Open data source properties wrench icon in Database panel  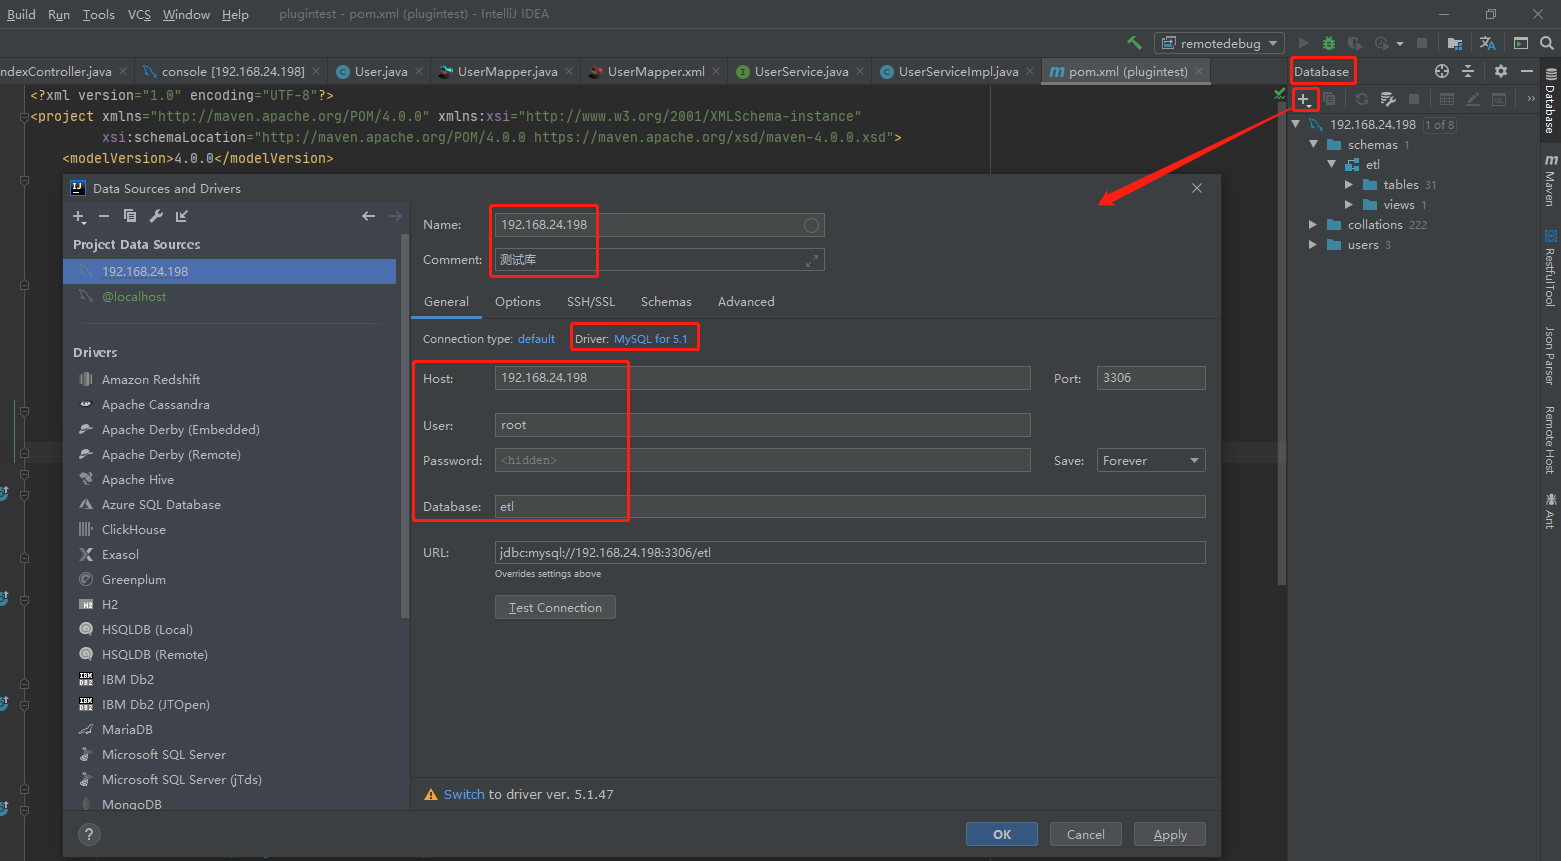click(1388, 99)
